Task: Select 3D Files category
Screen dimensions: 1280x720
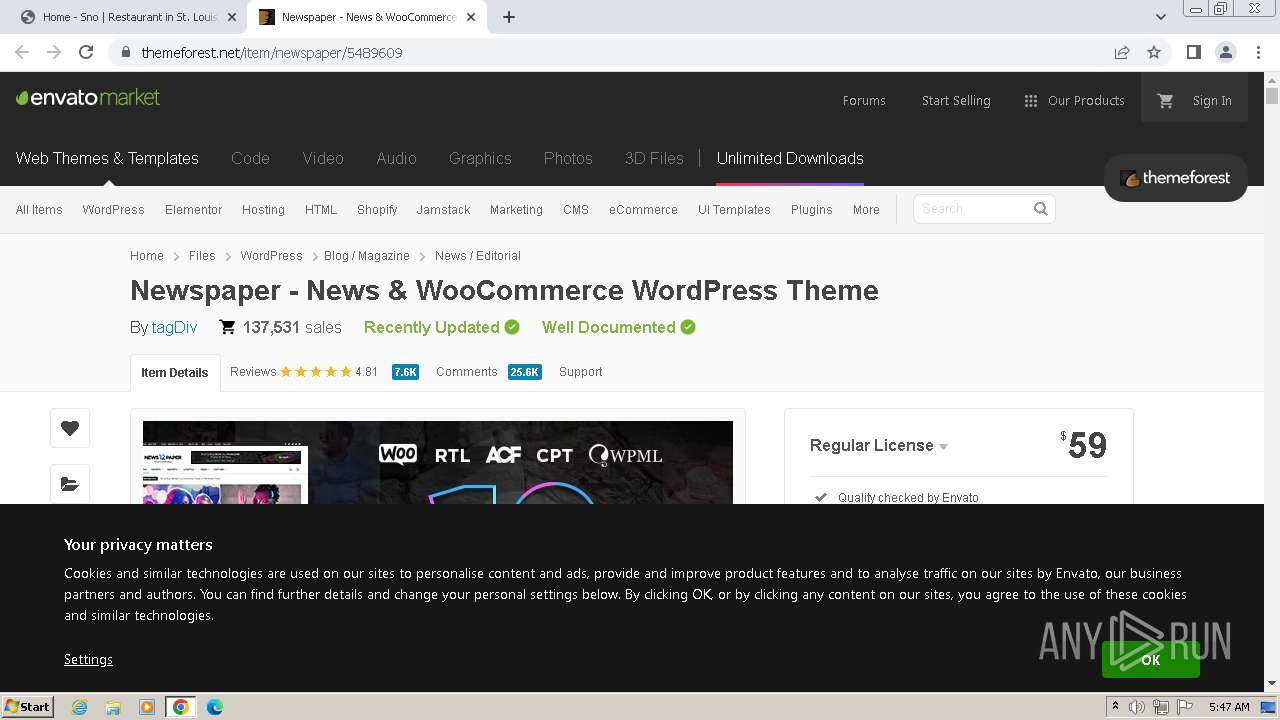Action: (x=654, y=158)
